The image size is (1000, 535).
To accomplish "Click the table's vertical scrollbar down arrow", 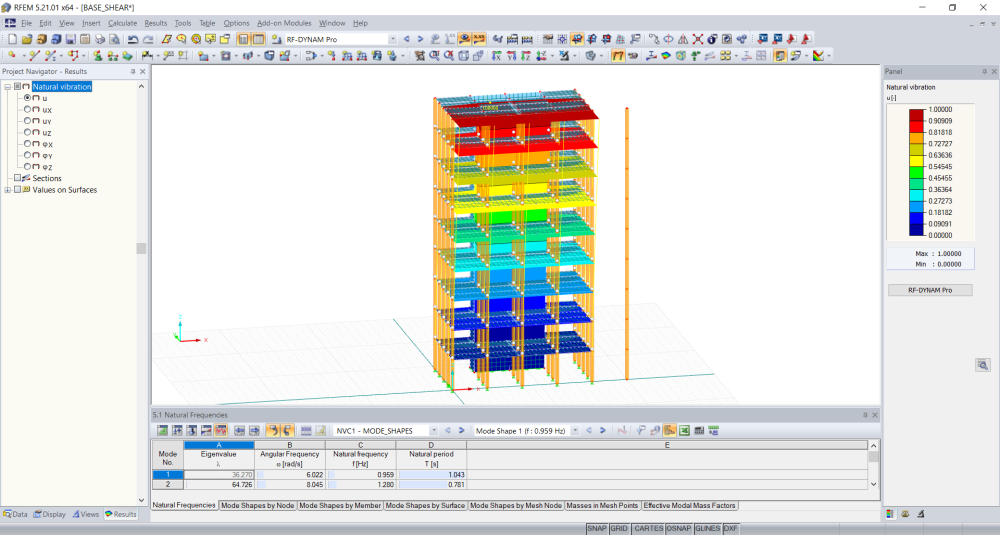I will click(873, 485).
